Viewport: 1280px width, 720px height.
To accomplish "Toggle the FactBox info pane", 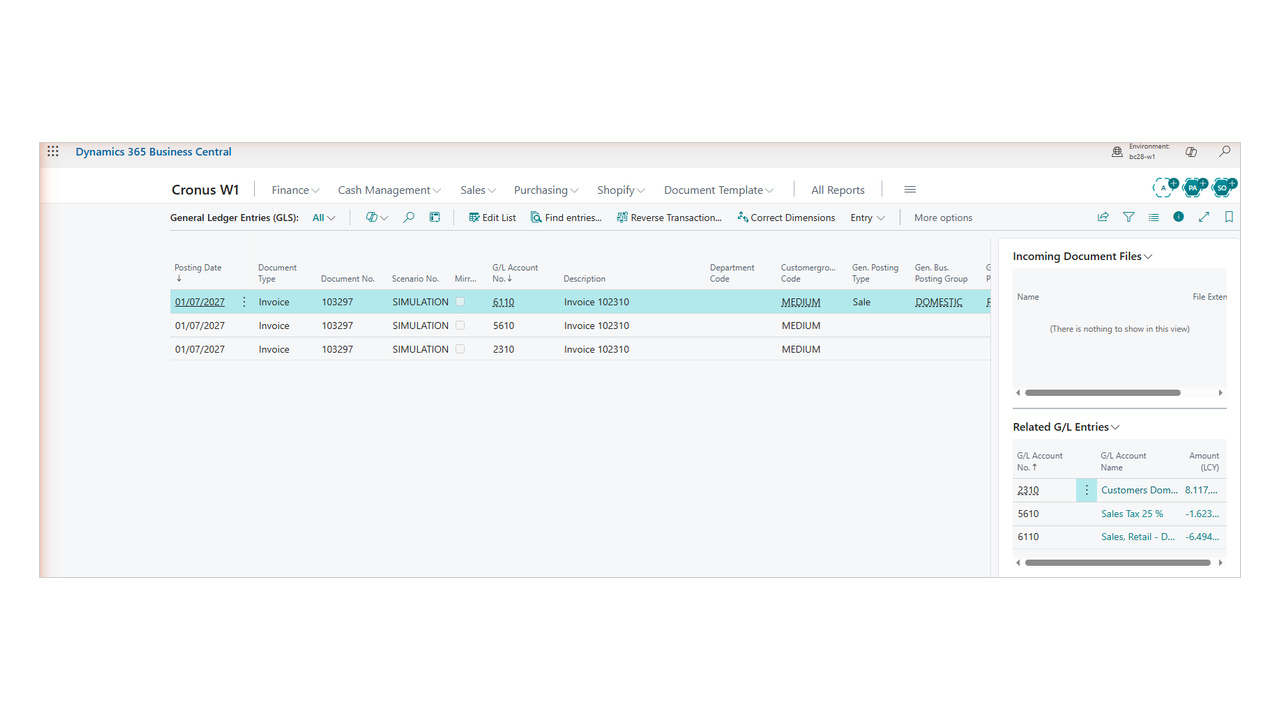I will 1179,217.
